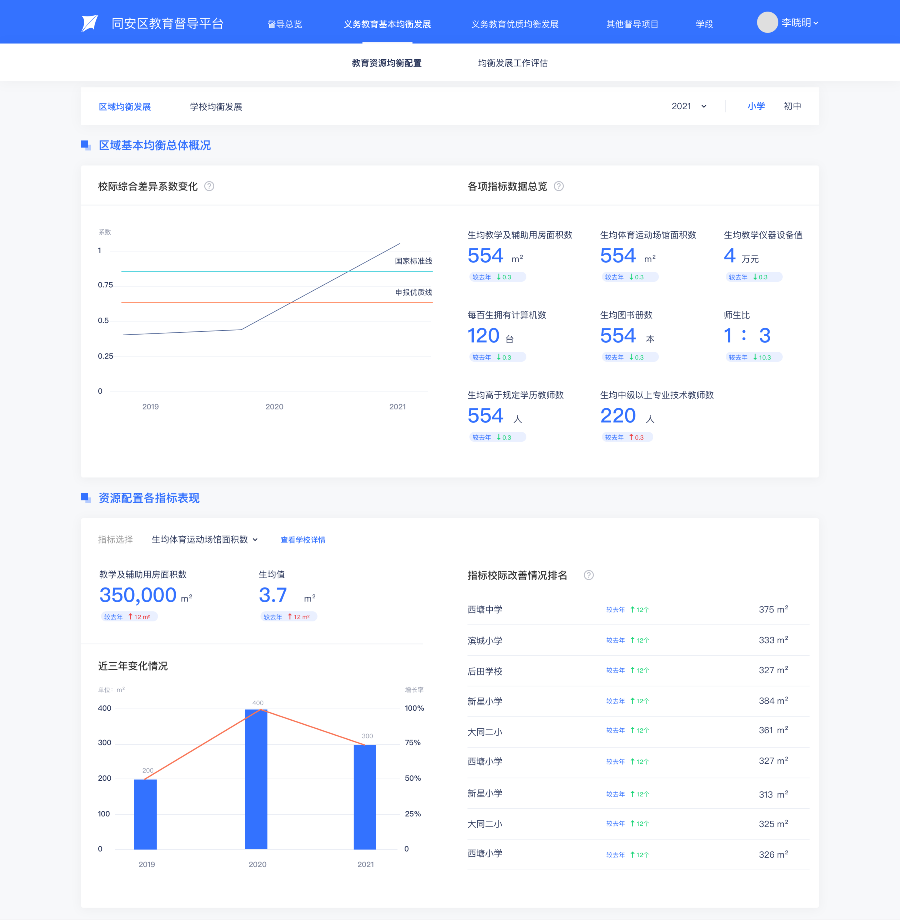Image resolution: width=901 pixels, height=922 pixels.
Task: Click the up arrow trend icon for 西塘中学
Action: coord(632,610)
